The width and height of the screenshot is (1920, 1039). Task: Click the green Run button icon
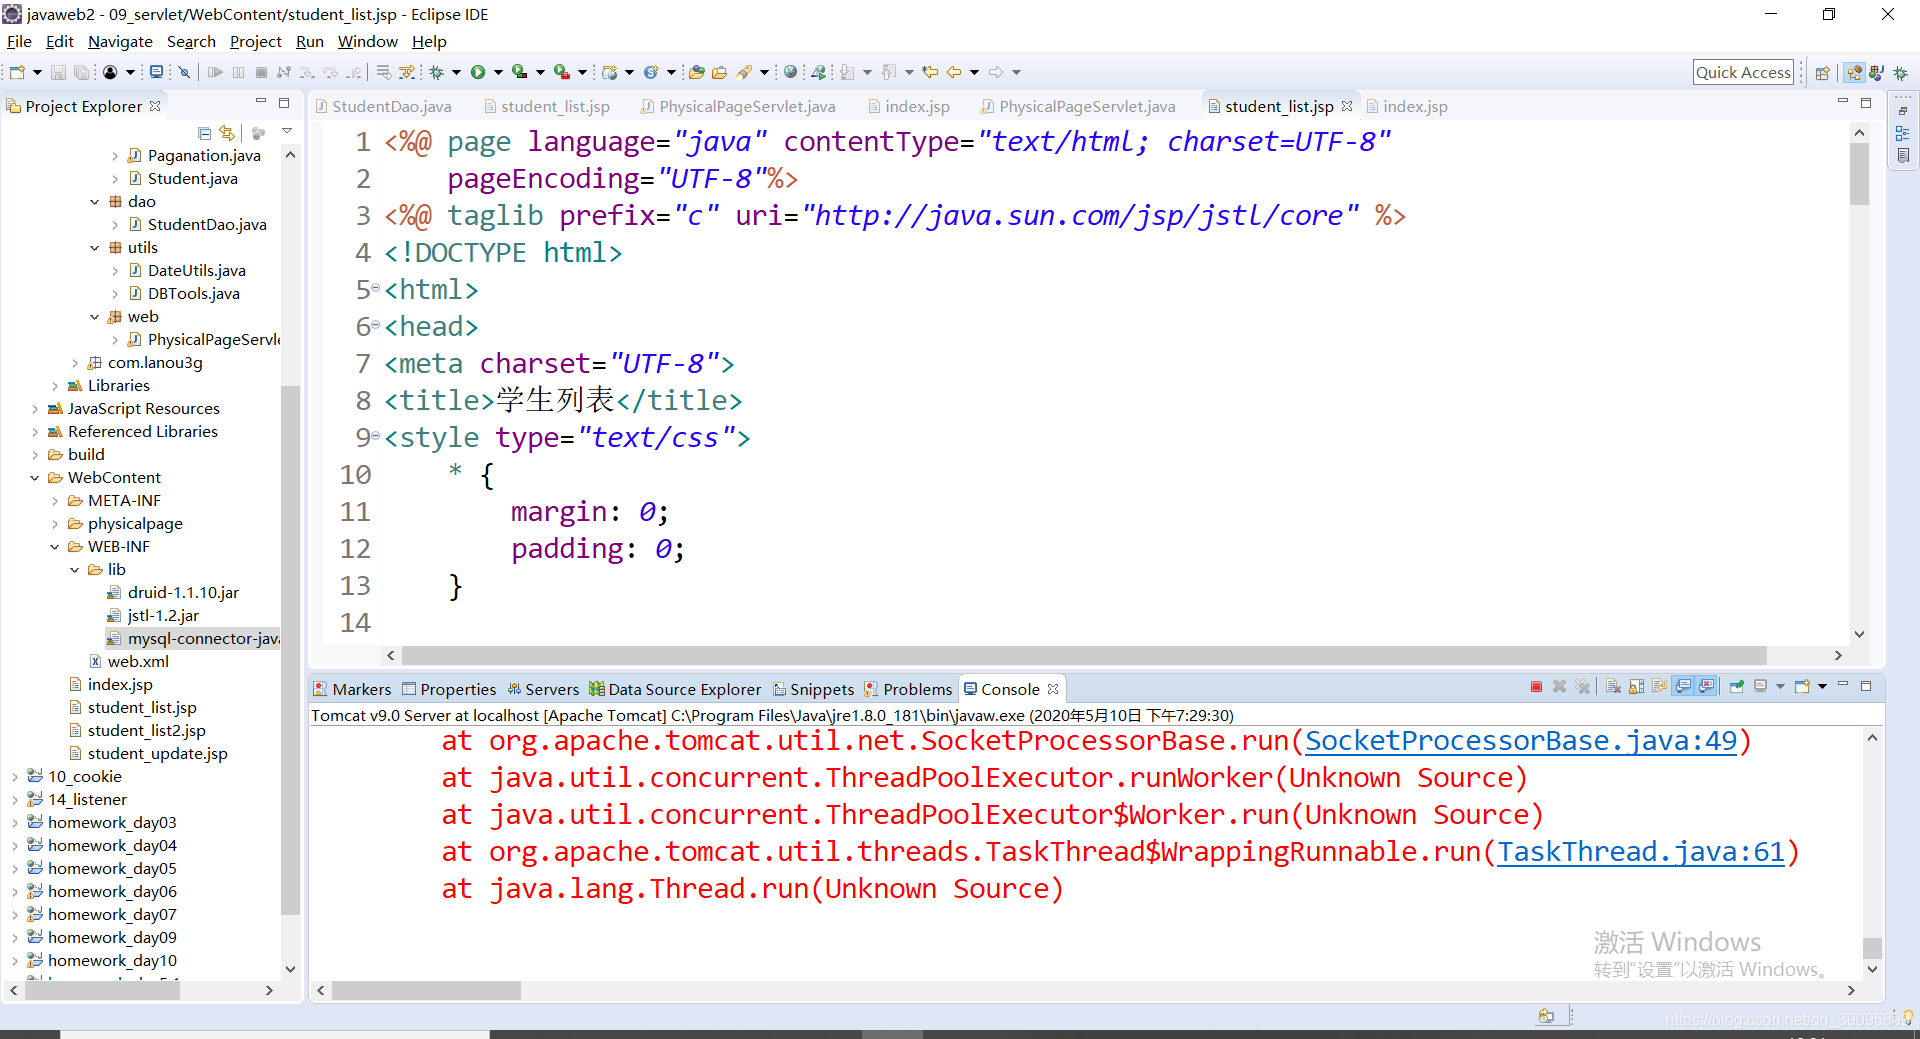click(478, 72)
